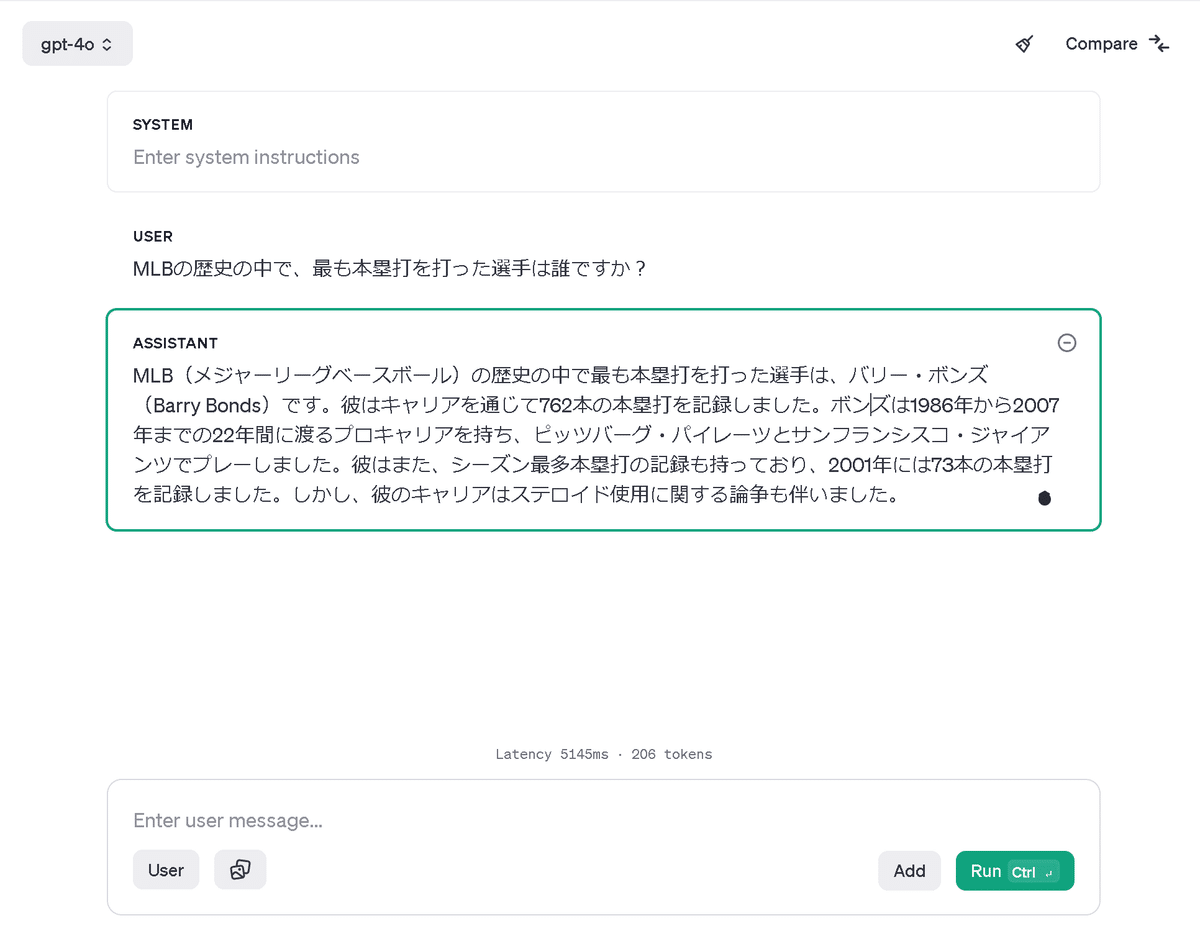Click the ASSISTANT role label
Image resolution: width=1200 pixels, height=939 pixels.
tap(175, 343)
